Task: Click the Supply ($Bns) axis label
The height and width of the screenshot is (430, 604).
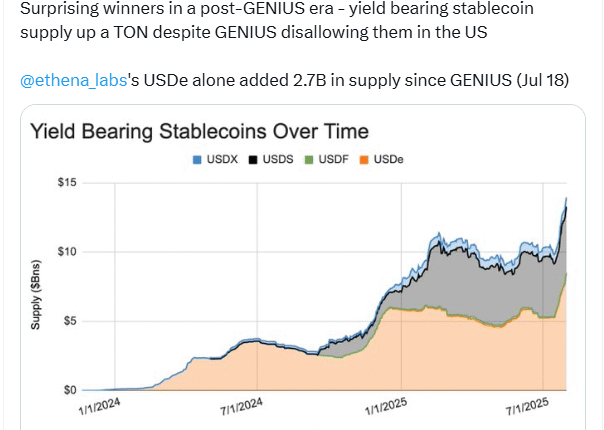Action: pos(36,290)
